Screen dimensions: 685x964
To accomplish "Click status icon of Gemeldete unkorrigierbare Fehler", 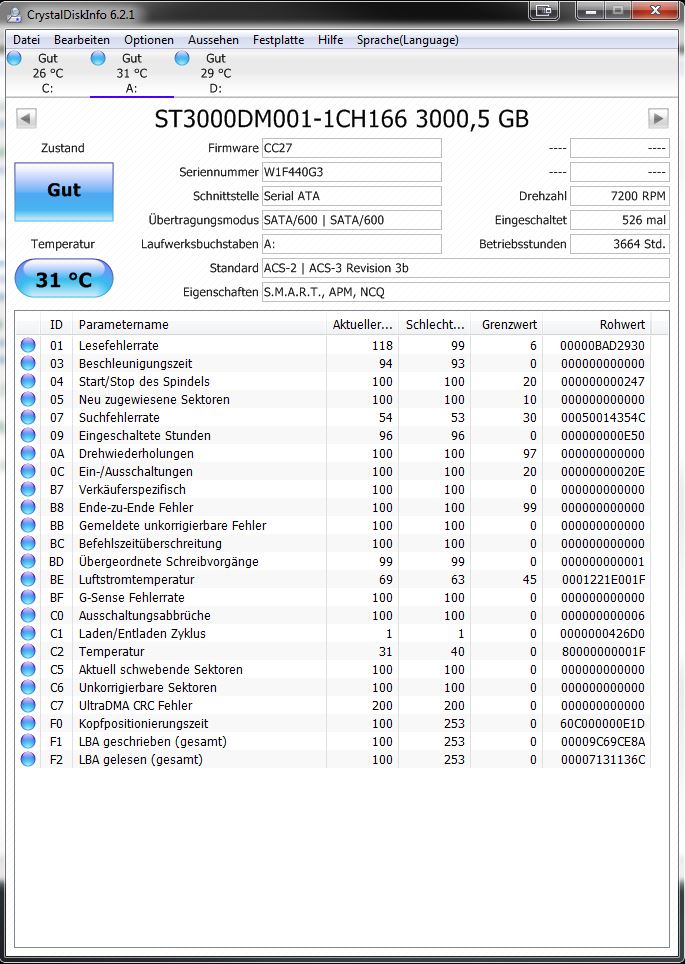I will click(x=28, y=526).
